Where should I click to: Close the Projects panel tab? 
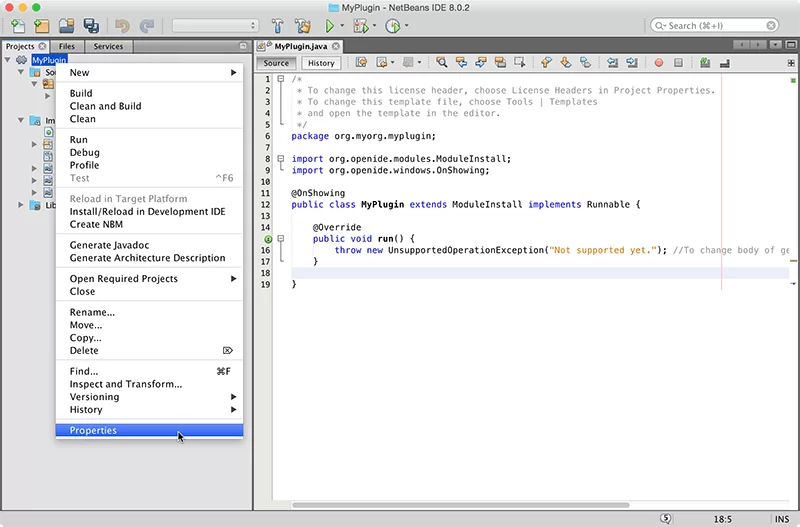tap(42, 46)
